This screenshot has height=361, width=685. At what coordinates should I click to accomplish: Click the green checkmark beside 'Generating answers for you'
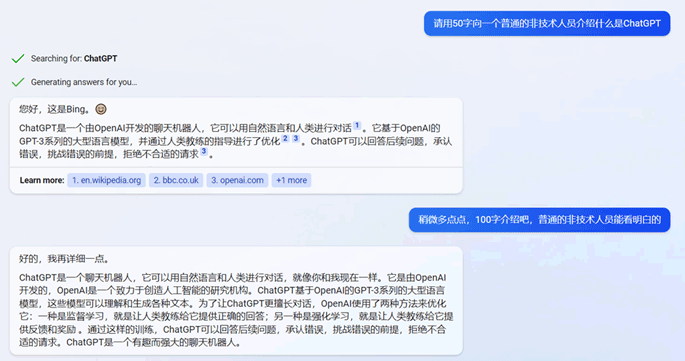(x=18, y=82)
